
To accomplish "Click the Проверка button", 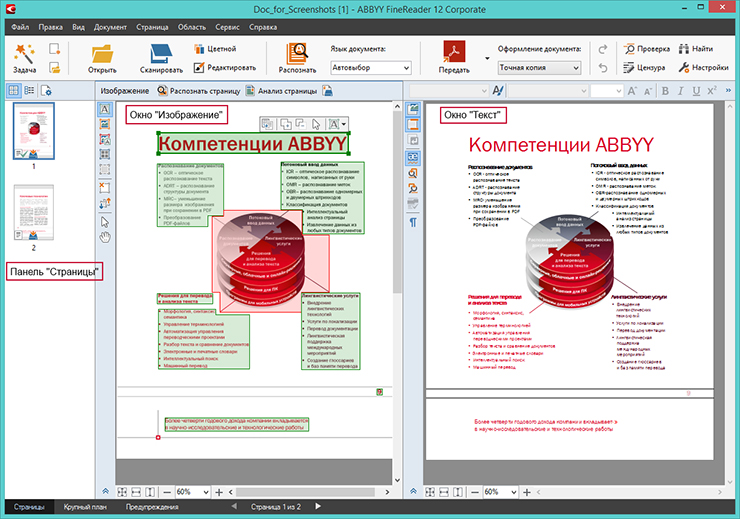I will point(647,49).
